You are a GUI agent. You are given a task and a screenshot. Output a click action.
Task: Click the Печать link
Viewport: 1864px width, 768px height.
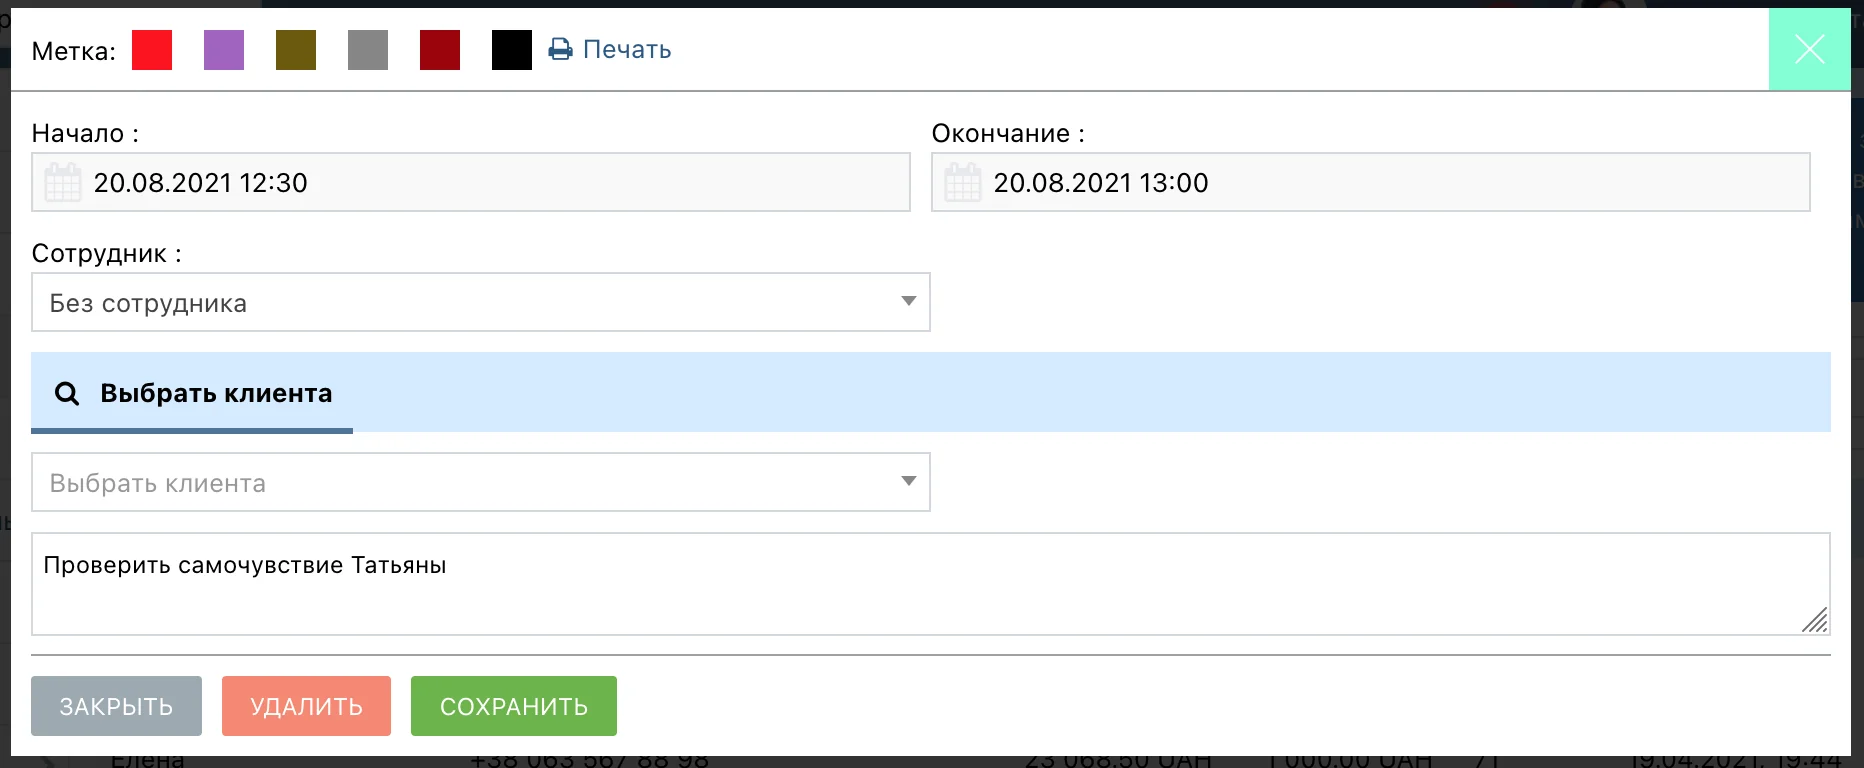pyautogui.click(x=627, y=49)
